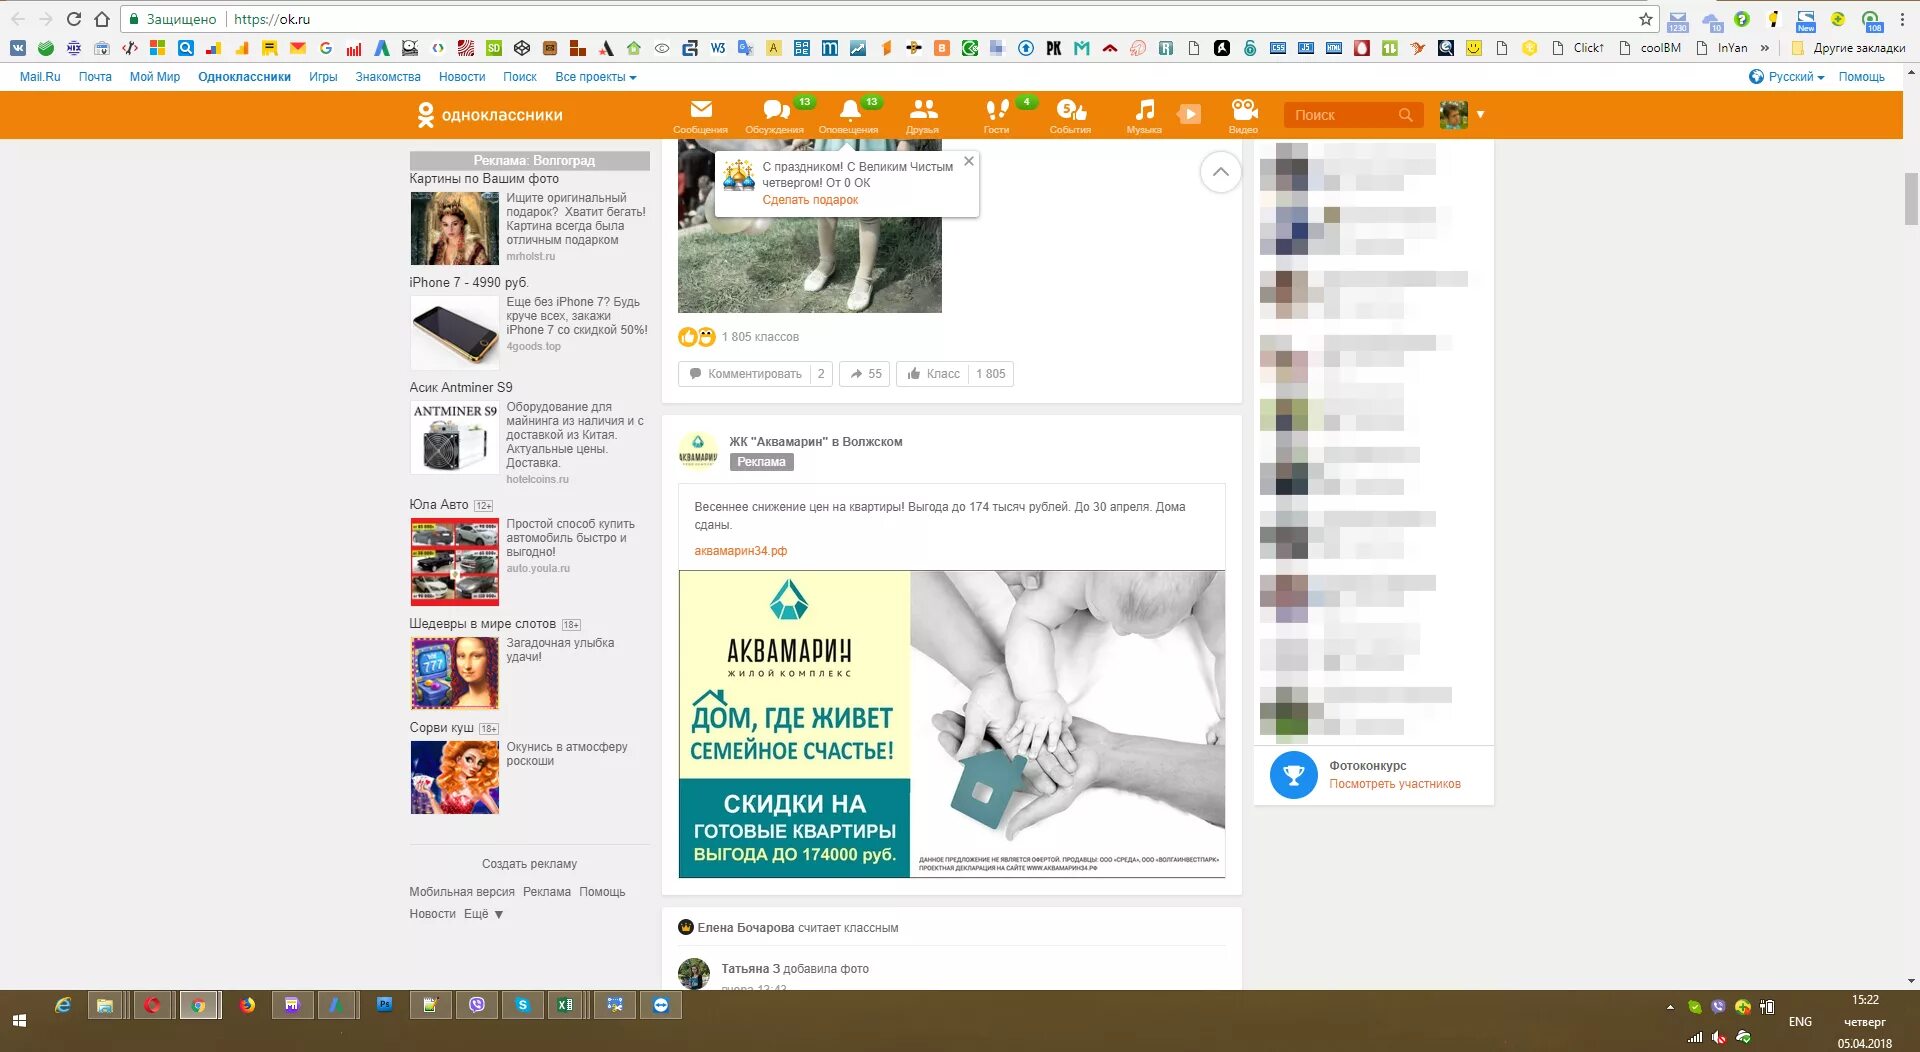Expand the Ещё footer menu
The image size is (1920, 1052).
coord(484,914)
